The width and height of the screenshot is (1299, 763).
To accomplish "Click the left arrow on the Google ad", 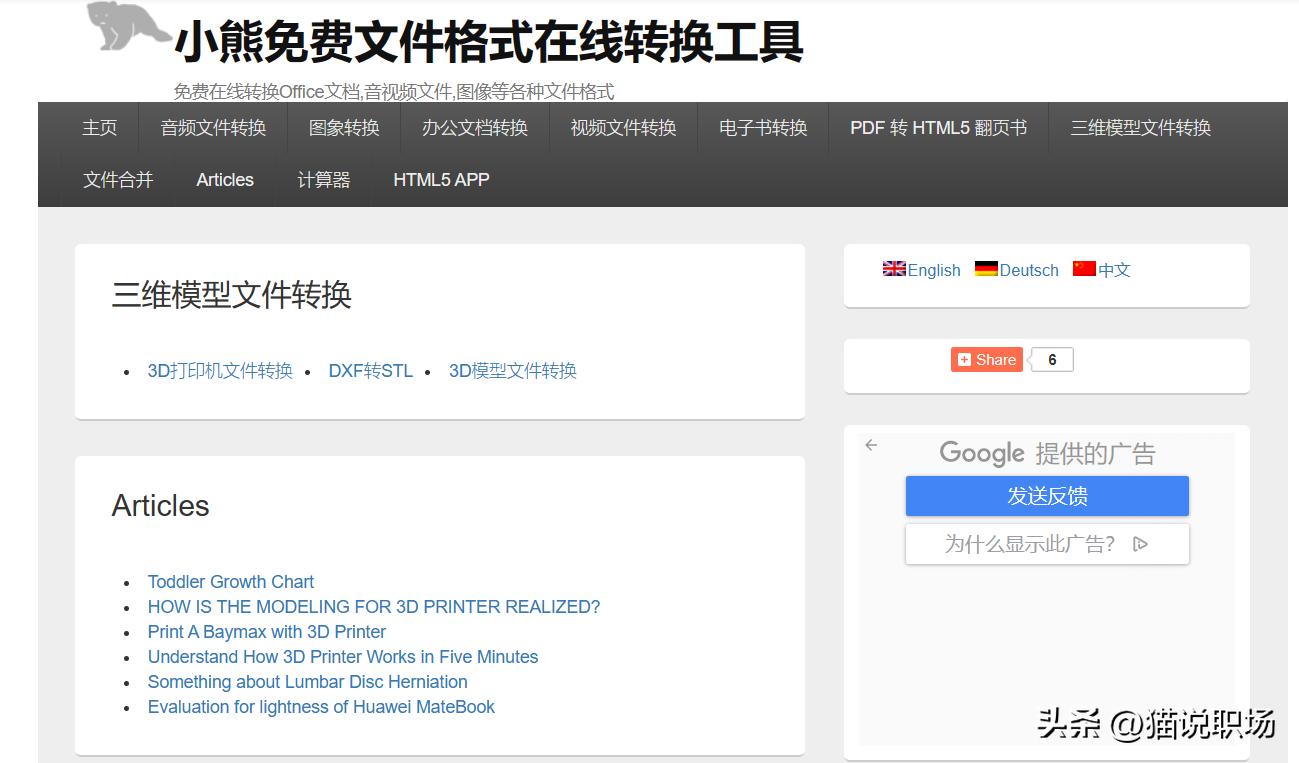I will coord(870,444).
